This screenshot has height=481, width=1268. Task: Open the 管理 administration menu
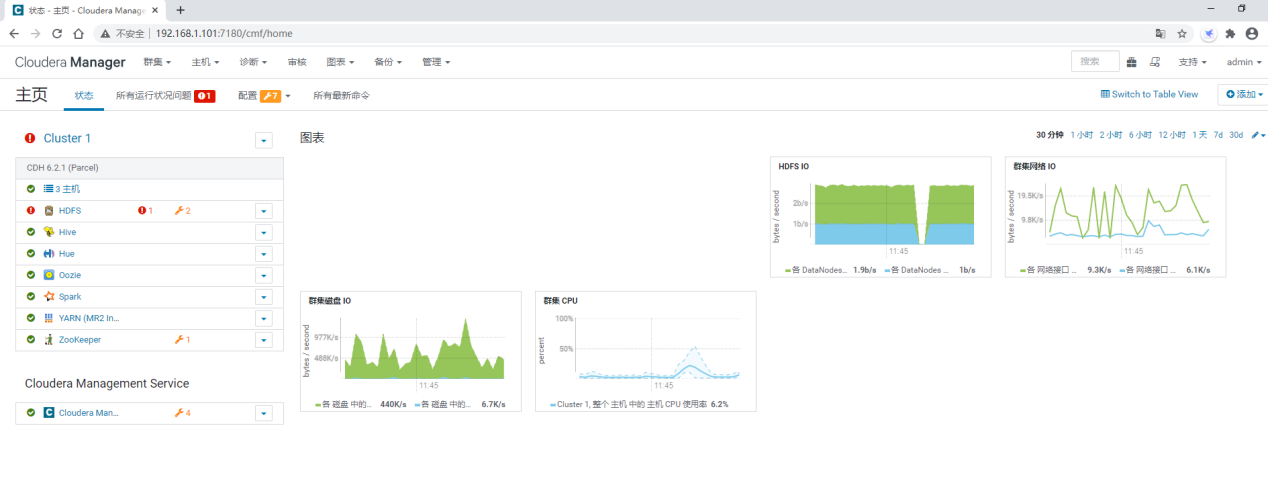tap(436, 62)
